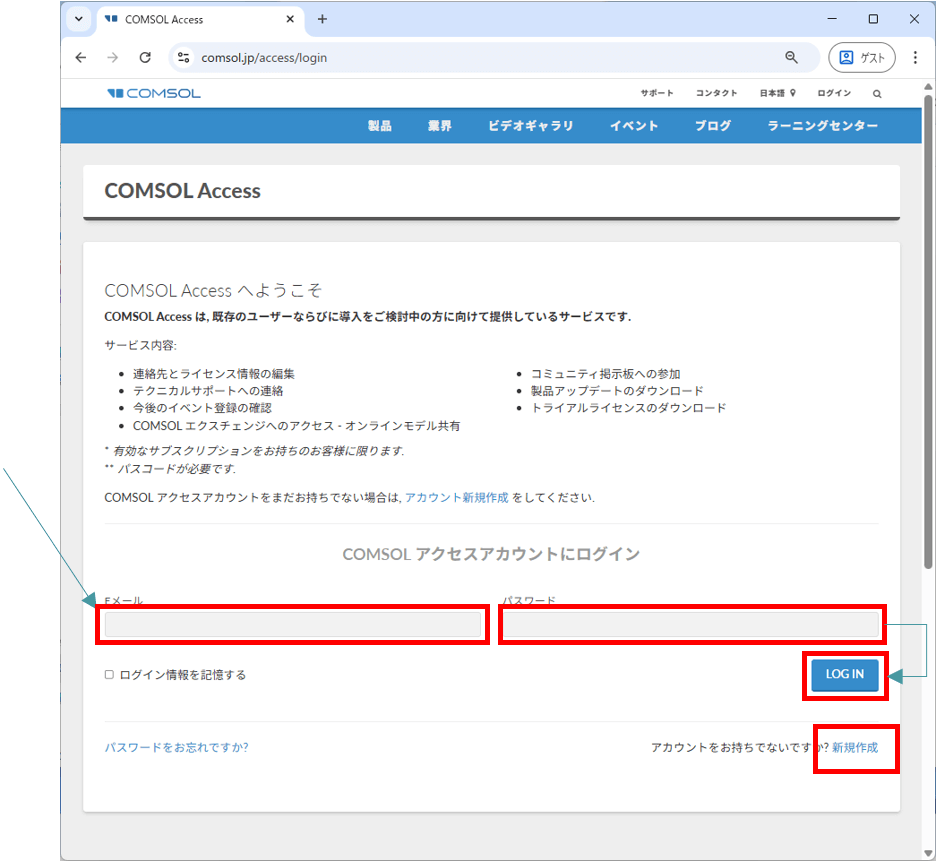
Task: Open the 日本語 language selector
Action: point(776,93)
